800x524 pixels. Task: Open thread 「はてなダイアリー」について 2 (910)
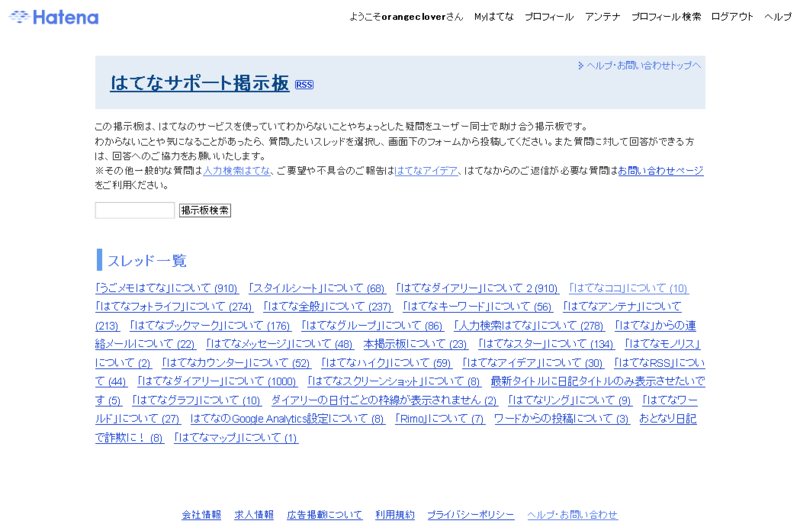(477, 288)
